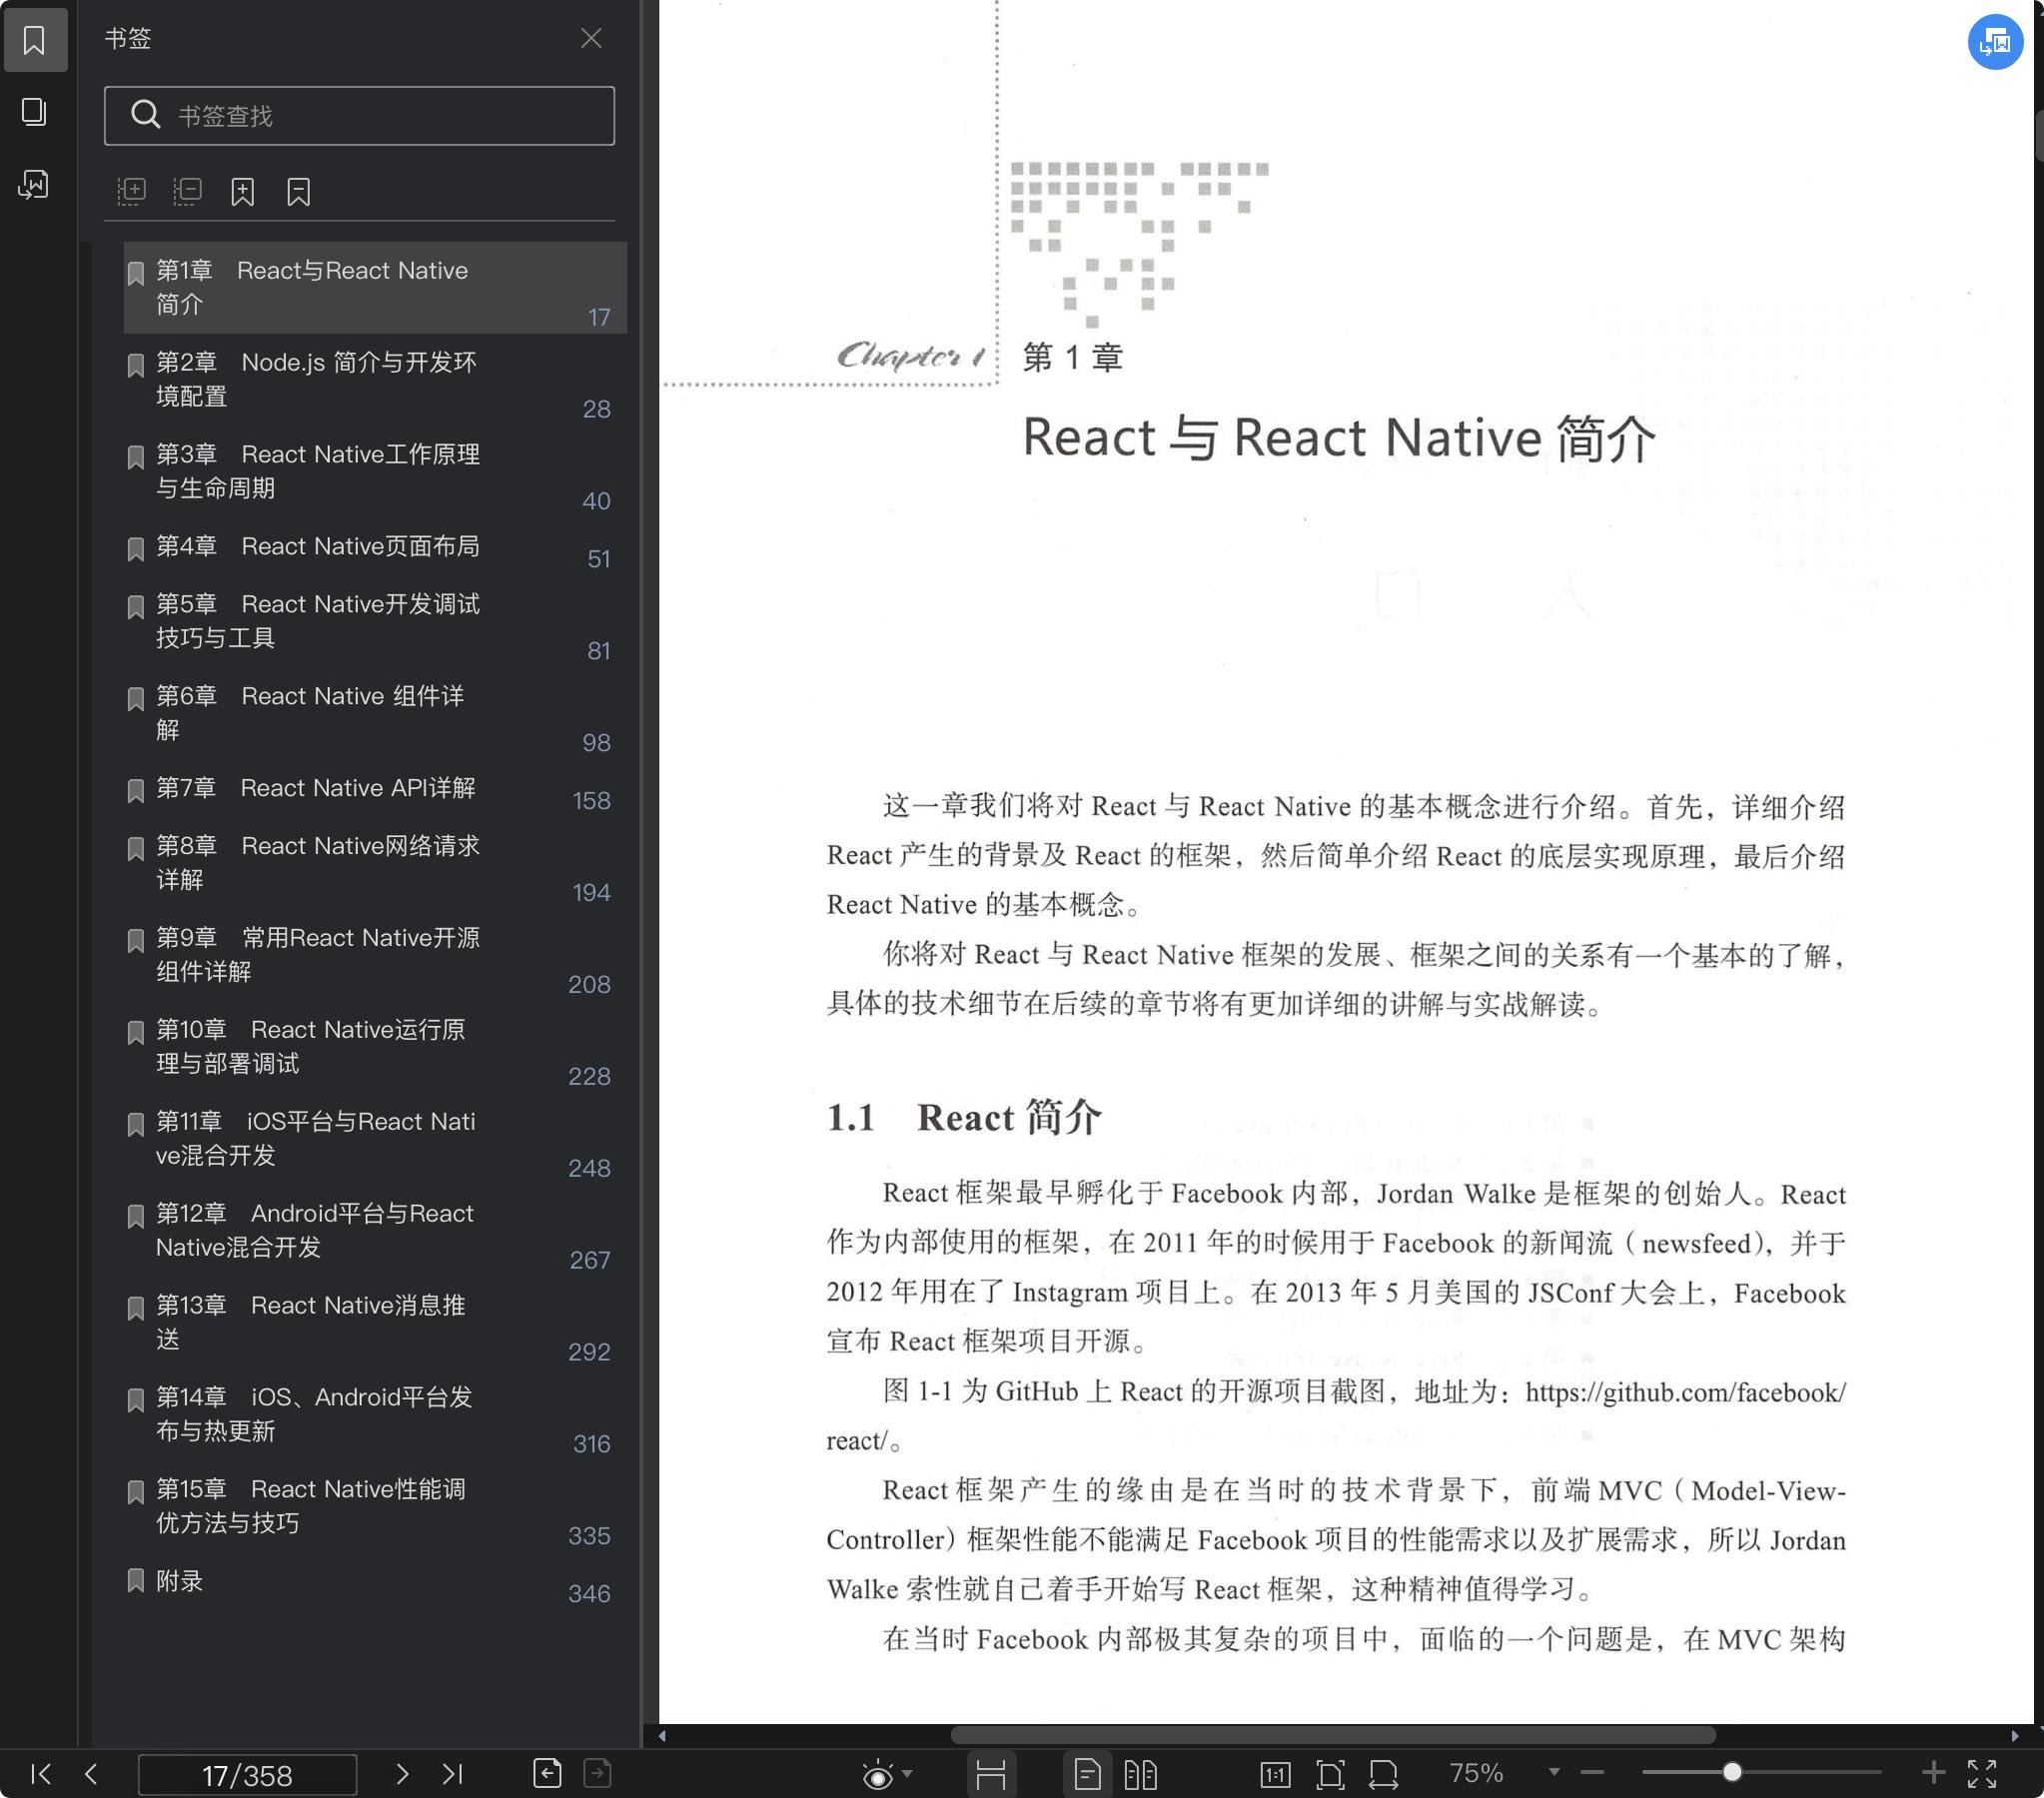
Task: Select bookmark 第1章 React与React Native简介
Action: (x=375, y=287)
